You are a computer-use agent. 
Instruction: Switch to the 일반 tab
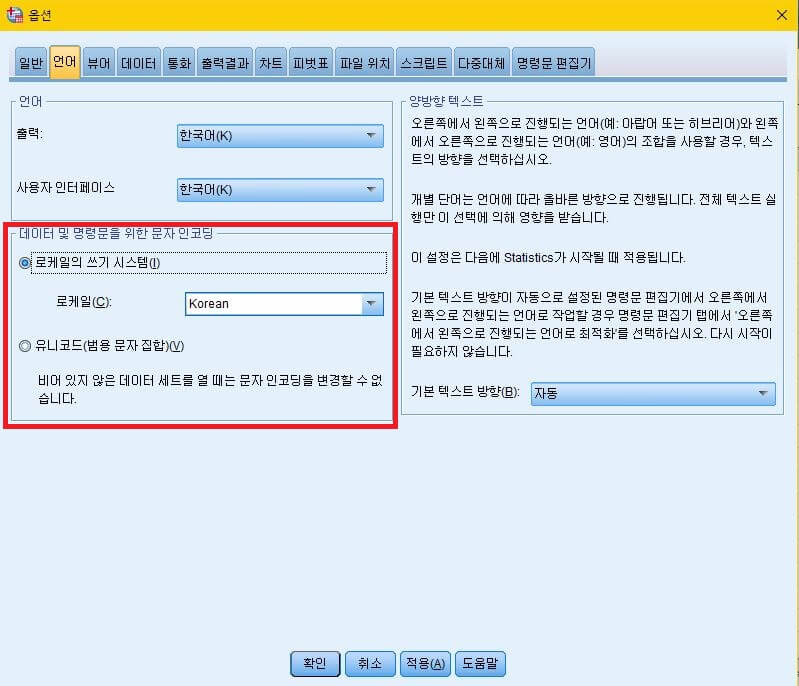(31, 63)
